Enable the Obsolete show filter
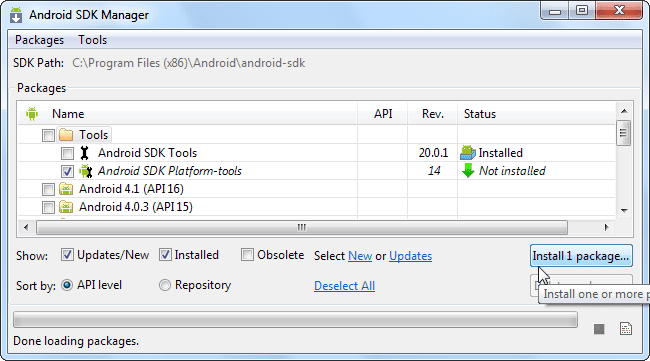 pyautogui.click(x=247, y=255)
